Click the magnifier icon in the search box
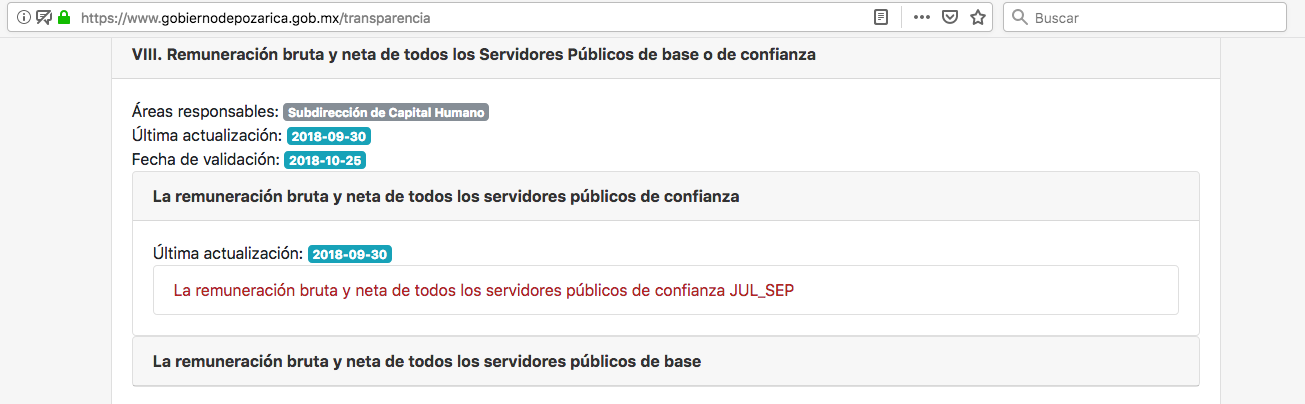This screenshot has width=1305, height=404. [1019, 18]
